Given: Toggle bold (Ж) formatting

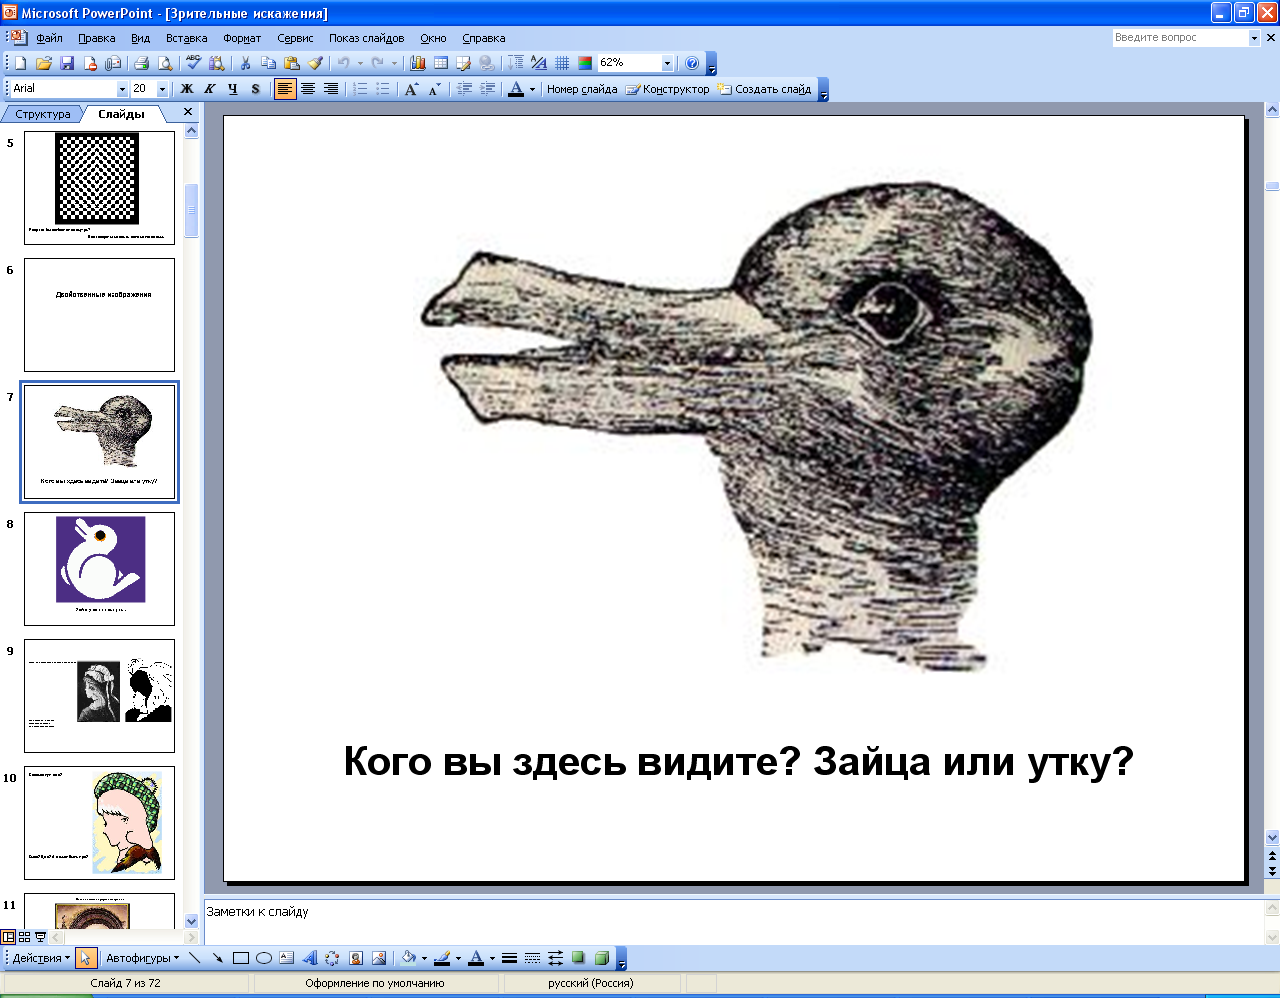Looking at the screenshot, I should click(187, 89).
